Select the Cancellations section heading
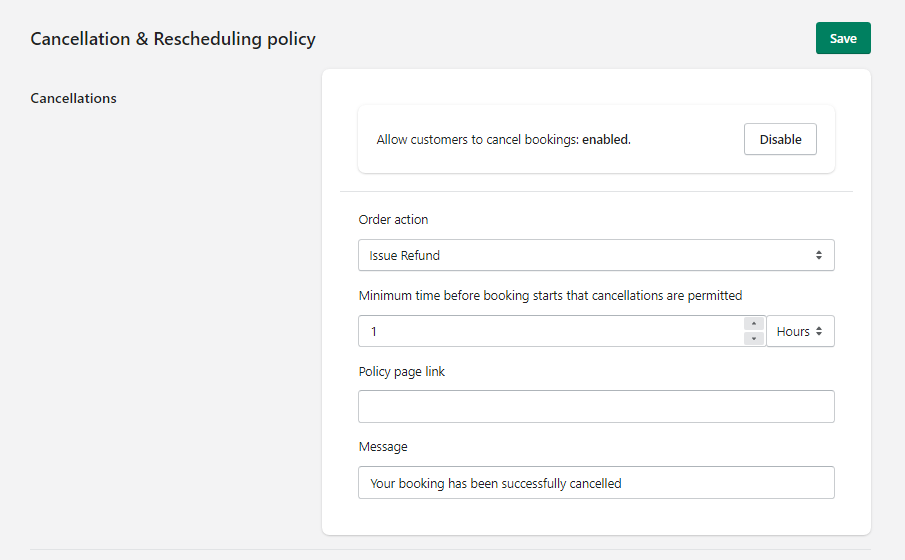Screen dimensions: 905x560 [x=73, y=98]
